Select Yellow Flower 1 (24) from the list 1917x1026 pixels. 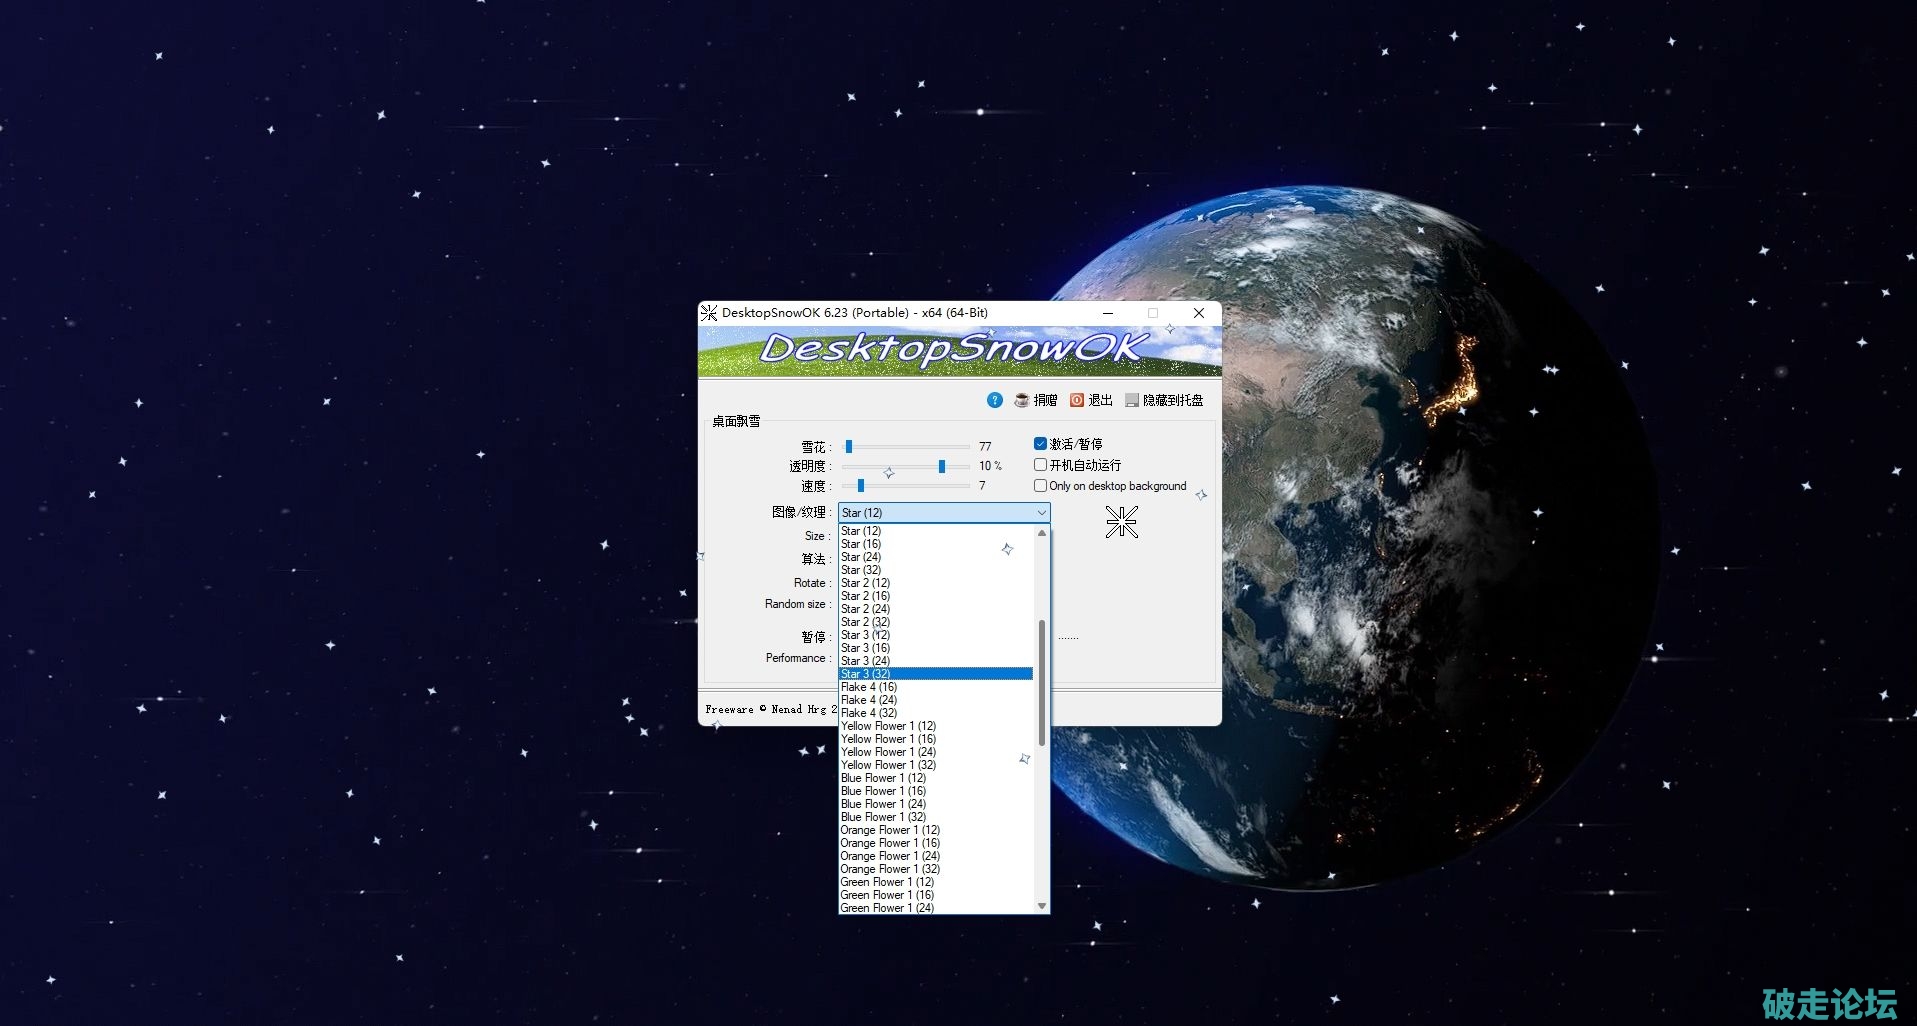tap(888, 752)
